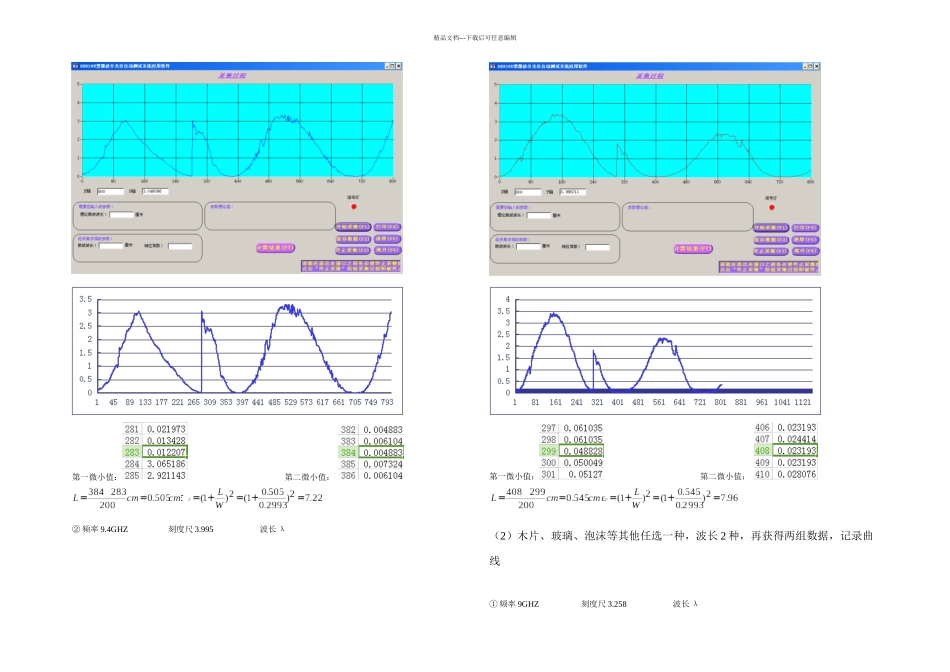Select highlighted row 283 in left data table
The width and height of the screenshot is (950, 672).
(156, 452)
